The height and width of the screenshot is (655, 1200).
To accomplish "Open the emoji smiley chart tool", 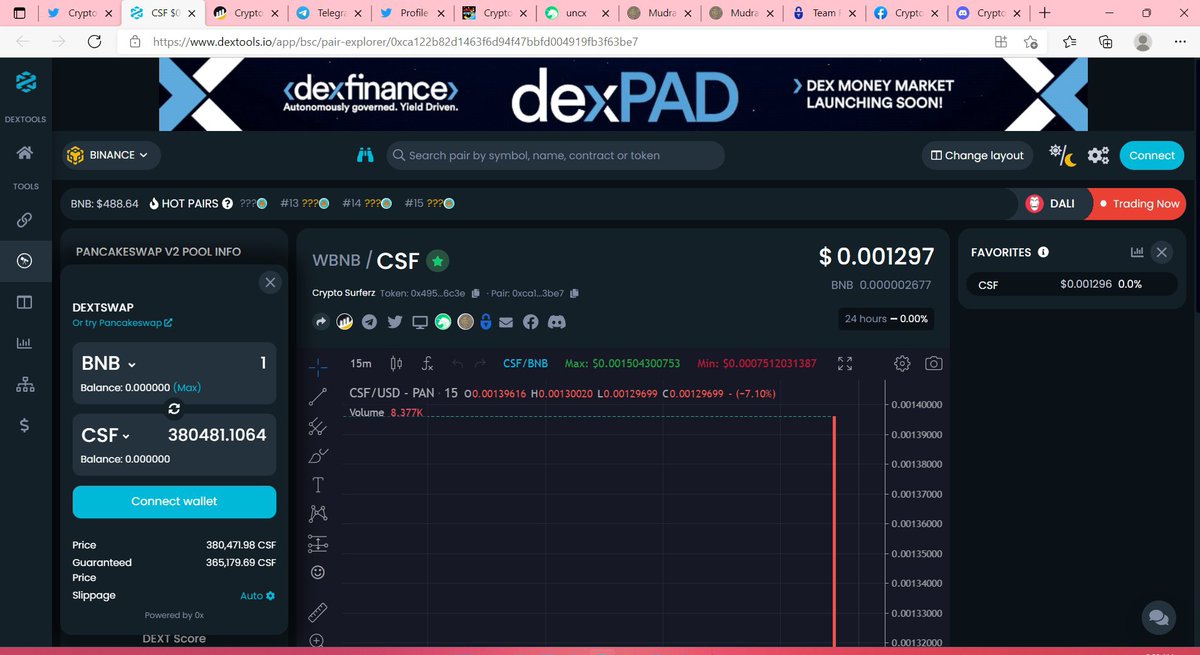I will (318, 573).
